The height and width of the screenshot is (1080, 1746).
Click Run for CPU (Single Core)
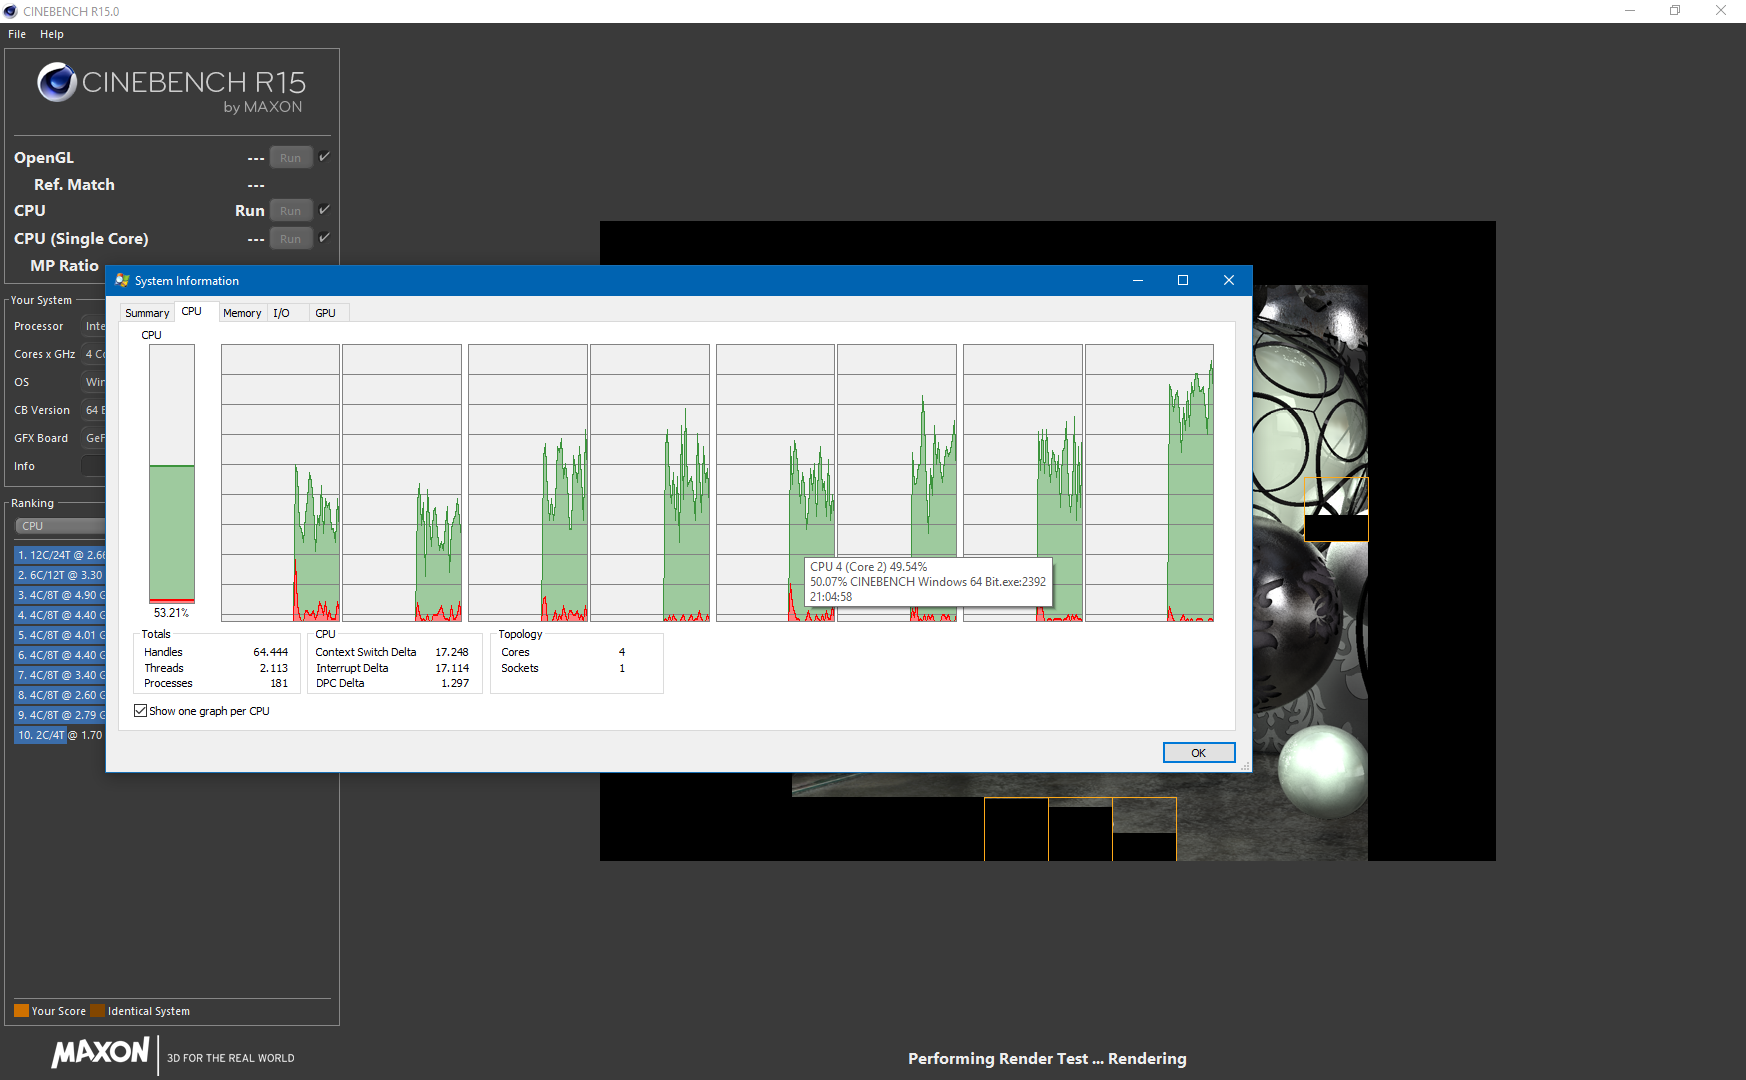[291, 239]
